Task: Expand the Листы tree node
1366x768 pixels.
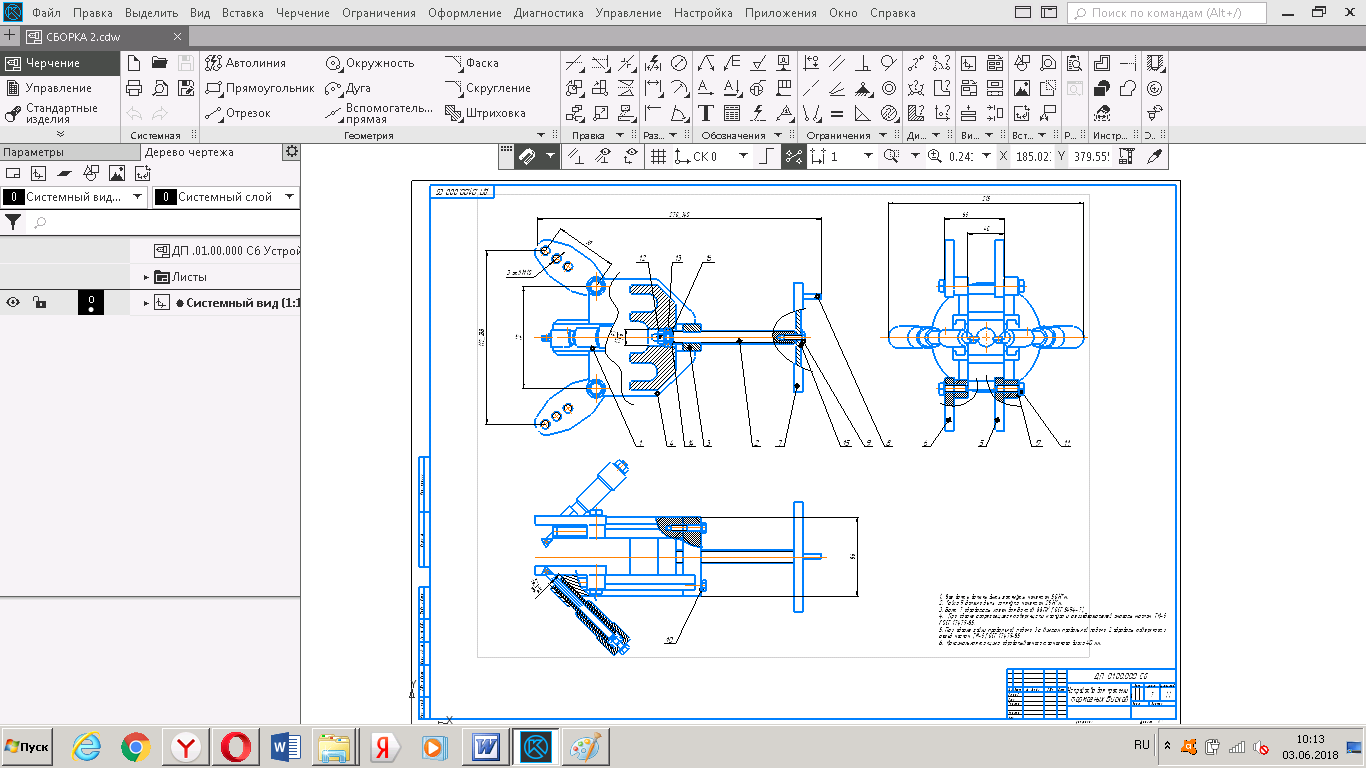Action: coord(146,277)
